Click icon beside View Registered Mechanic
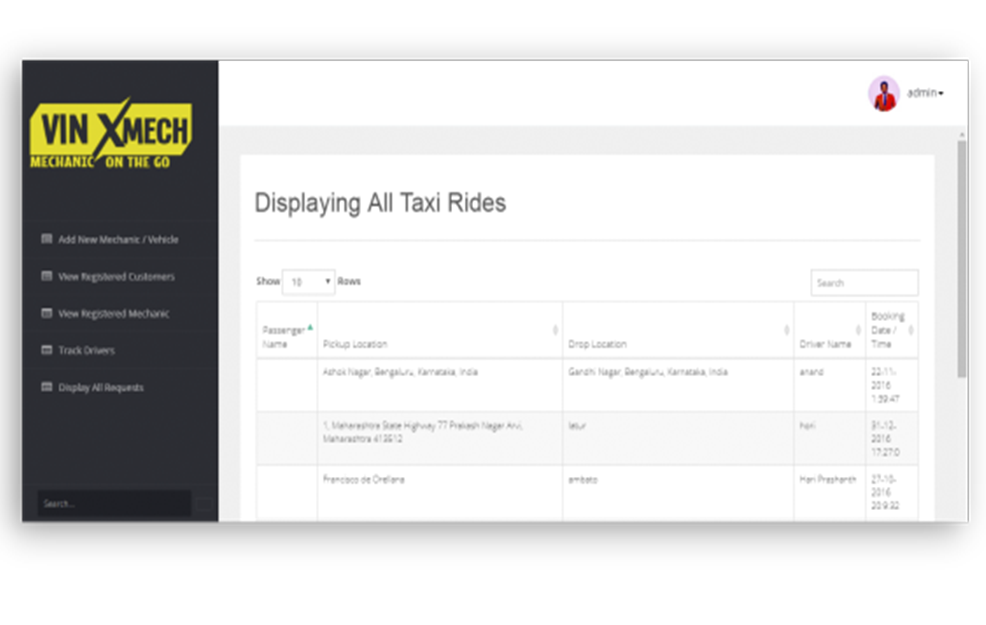The width and height of the screenshot is (986, 625). tap(46, 314)
